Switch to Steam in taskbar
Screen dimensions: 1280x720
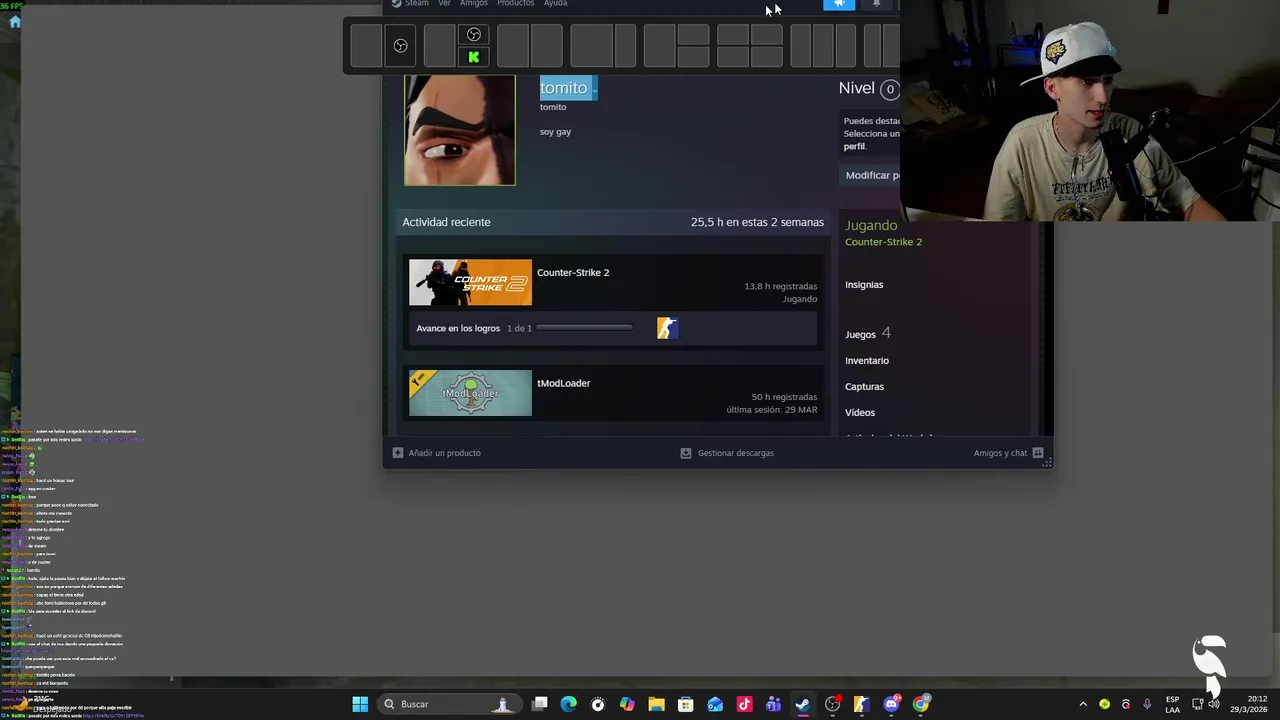pyautogui.click(x=803, y=704)
